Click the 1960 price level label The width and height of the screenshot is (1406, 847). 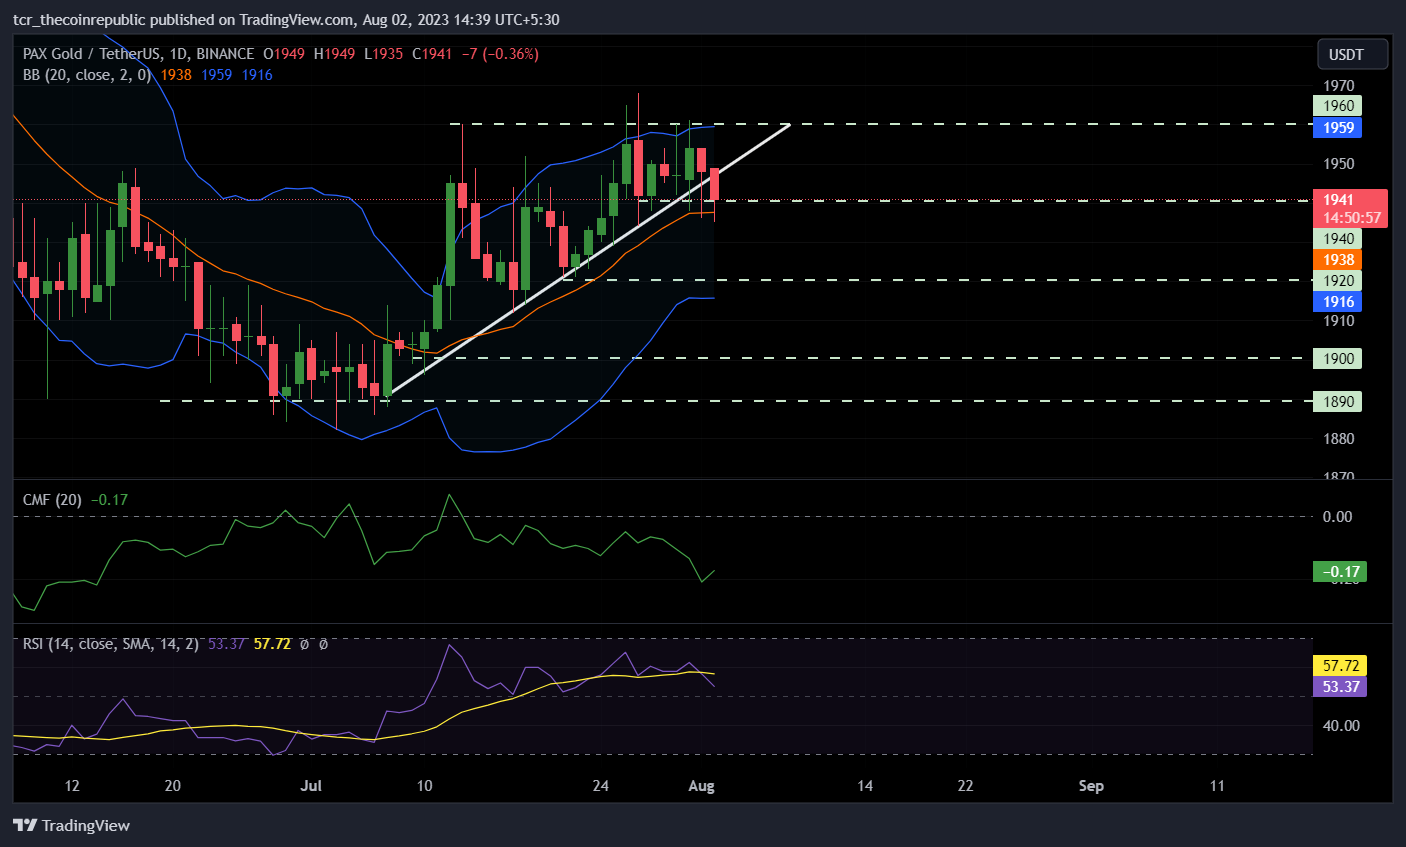(1338, 106)
